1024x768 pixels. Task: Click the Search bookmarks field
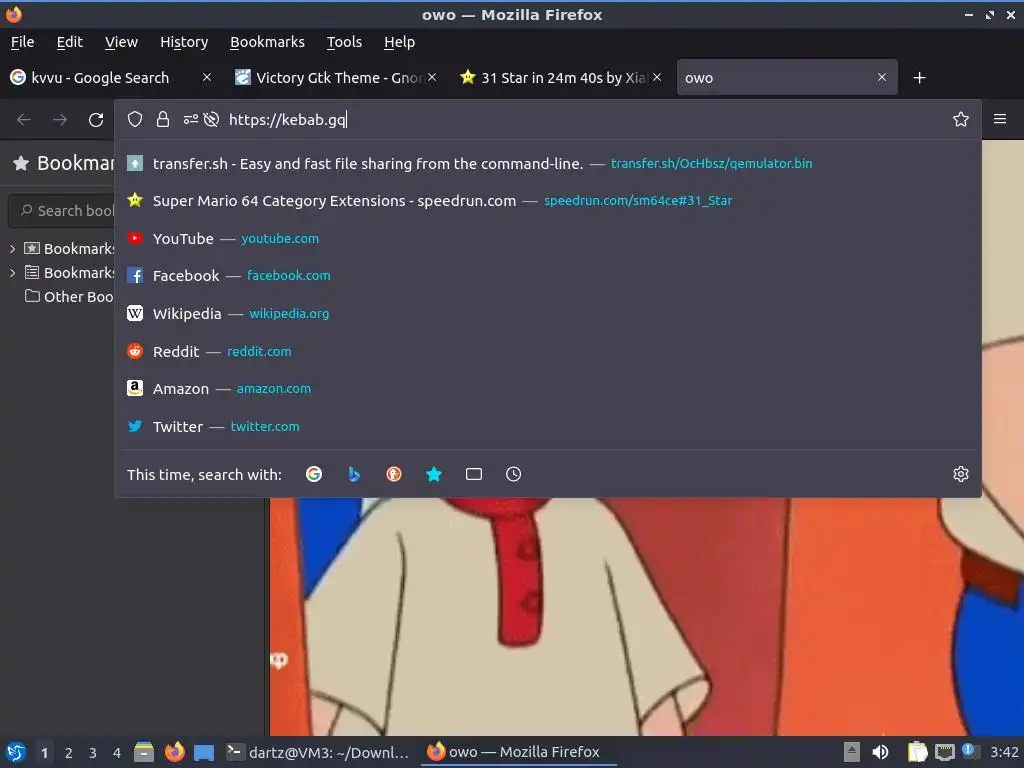pyautogui.click(x=63, y=210)
